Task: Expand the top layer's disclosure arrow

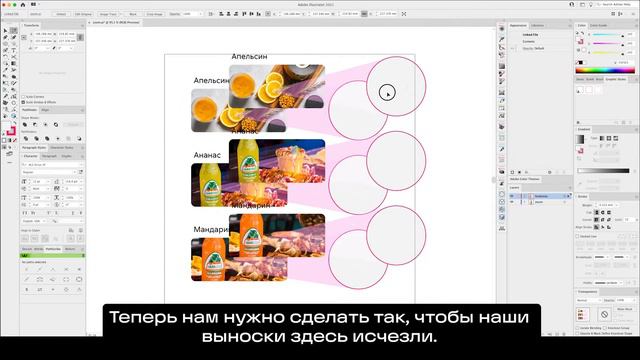Action: (525, 196)
